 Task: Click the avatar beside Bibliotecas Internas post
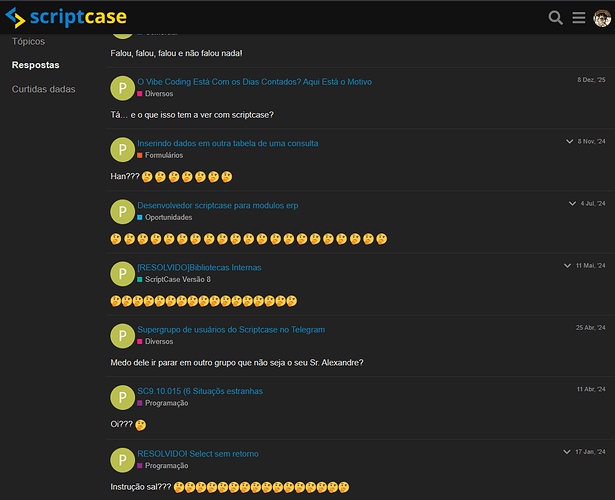point(122,273)
